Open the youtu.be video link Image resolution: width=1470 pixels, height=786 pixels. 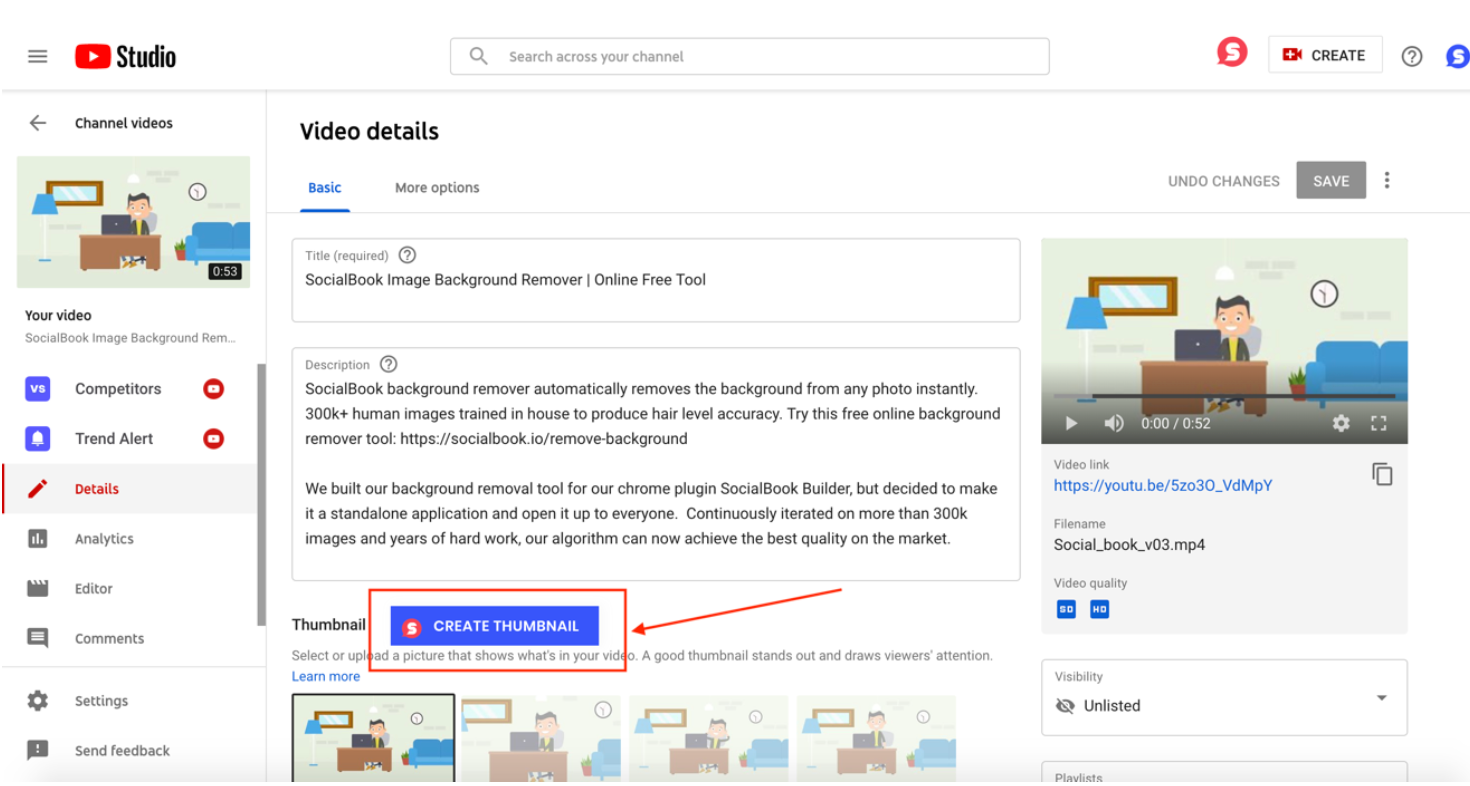(1163, 485)
